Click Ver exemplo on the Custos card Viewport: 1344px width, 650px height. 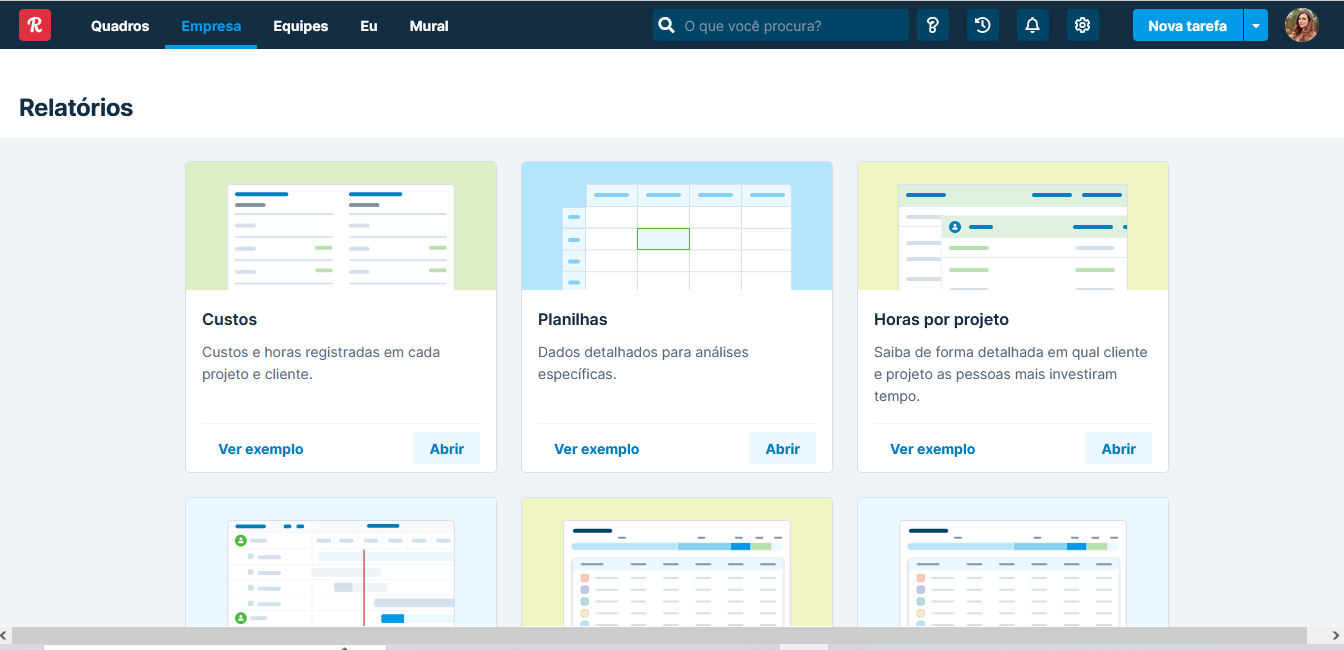[x=261, y=449]
